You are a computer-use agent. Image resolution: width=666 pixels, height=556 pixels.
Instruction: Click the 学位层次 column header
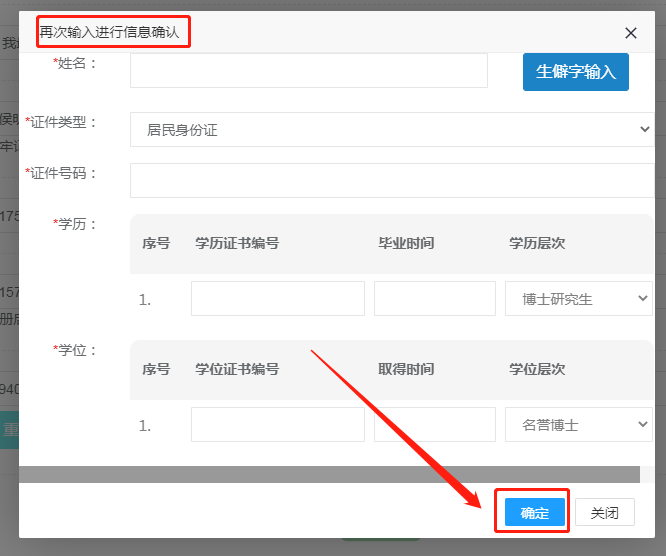coord(536,369)
